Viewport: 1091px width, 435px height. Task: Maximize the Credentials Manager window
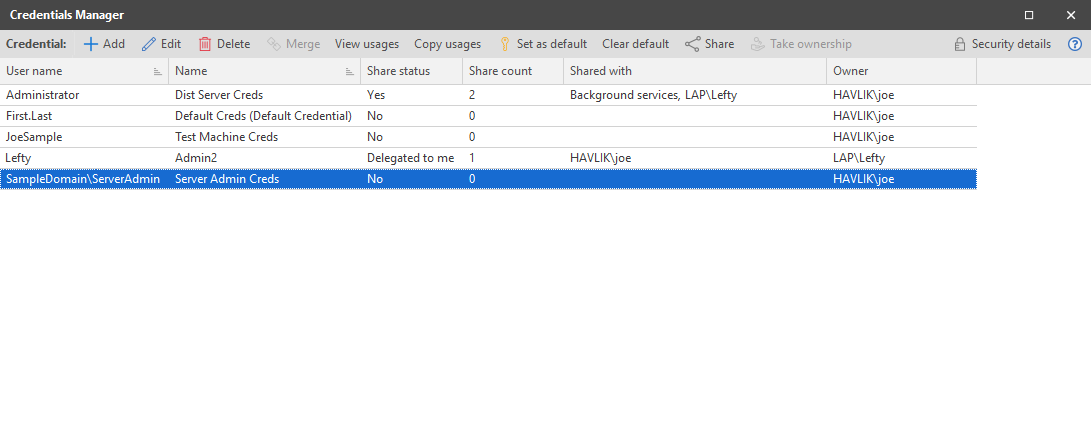click(1029, 14)
